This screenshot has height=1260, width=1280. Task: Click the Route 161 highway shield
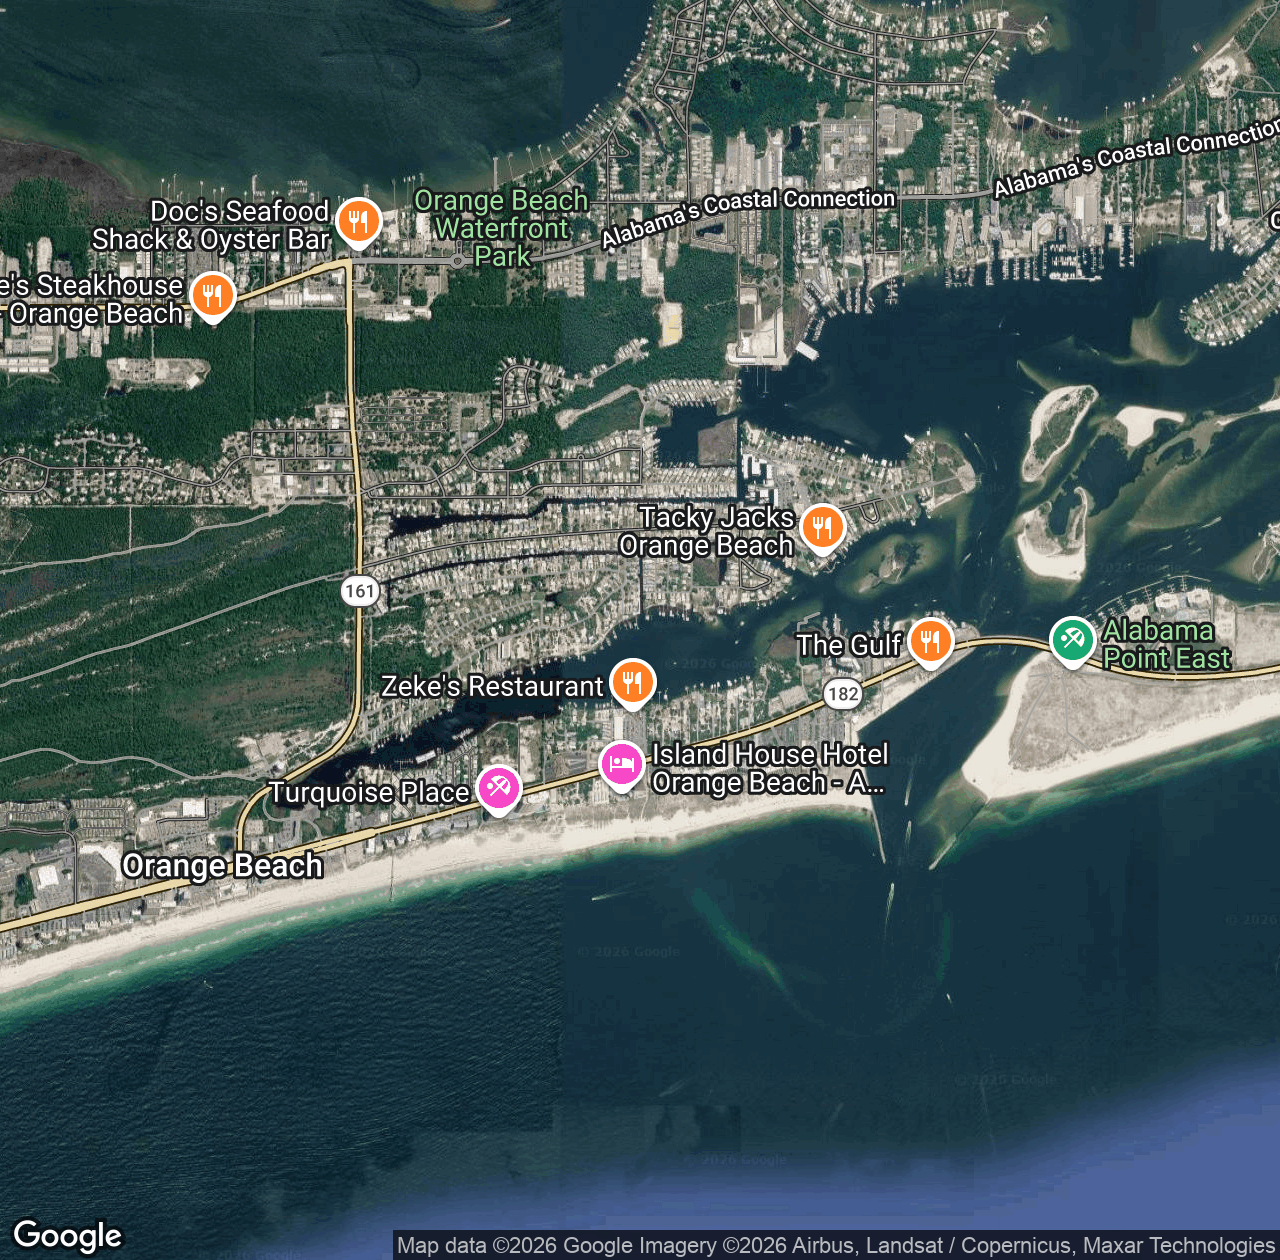tap(358, 590)
